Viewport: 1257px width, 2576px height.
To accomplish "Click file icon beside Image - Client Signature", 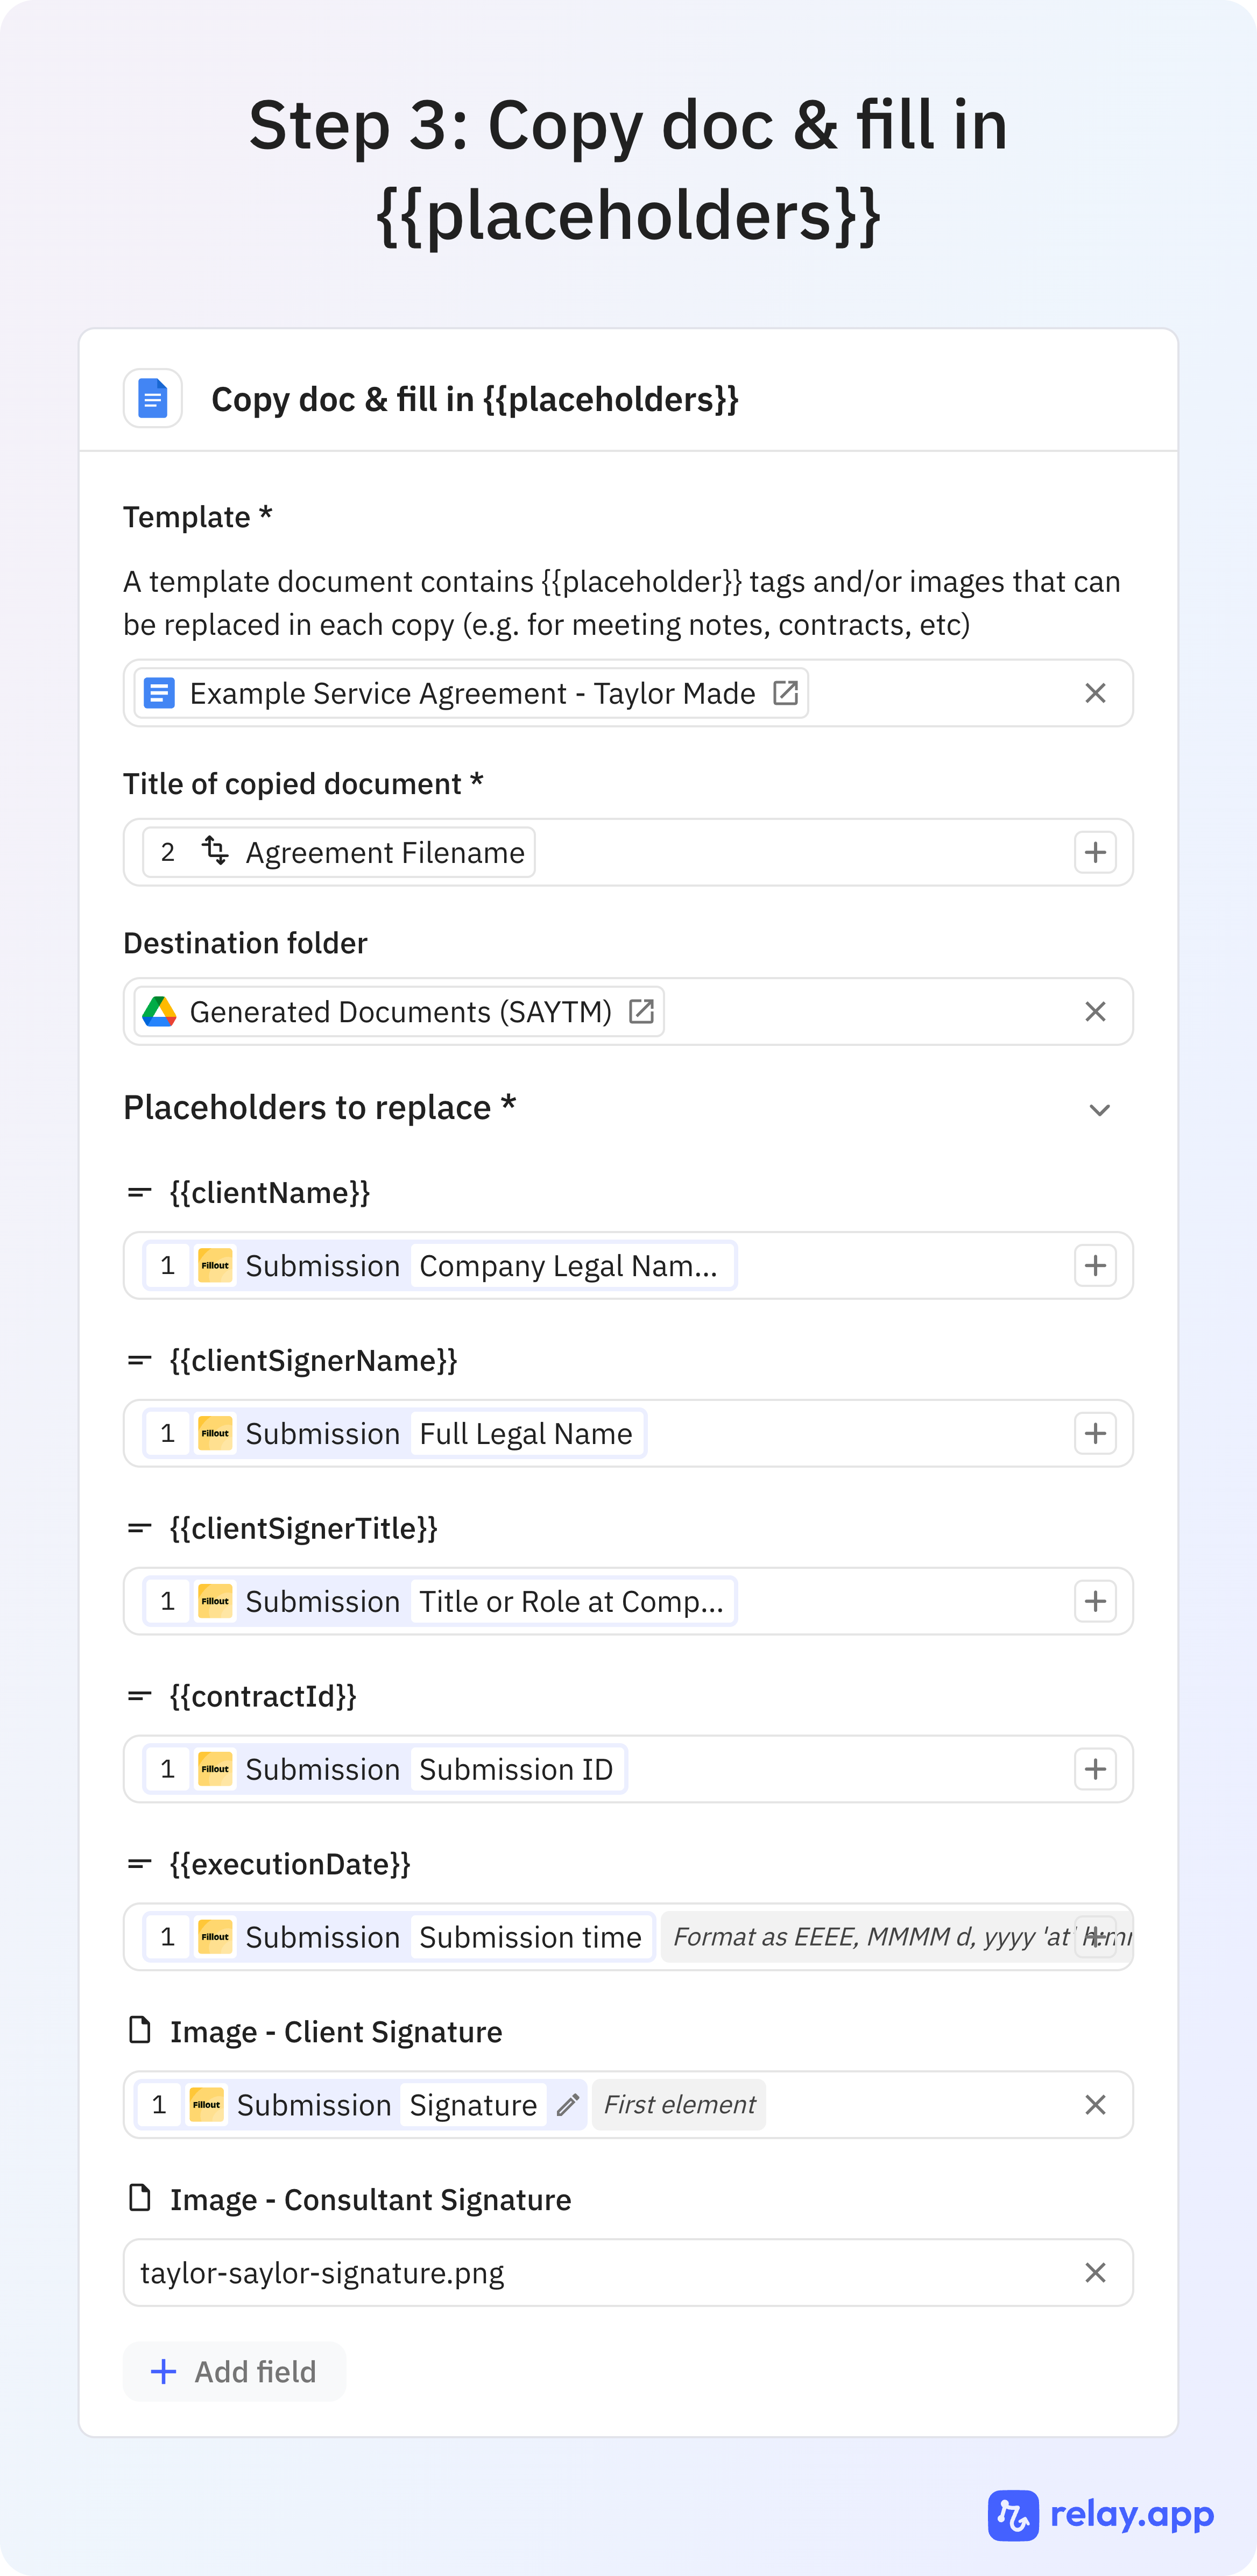I will click(140, 2030).
